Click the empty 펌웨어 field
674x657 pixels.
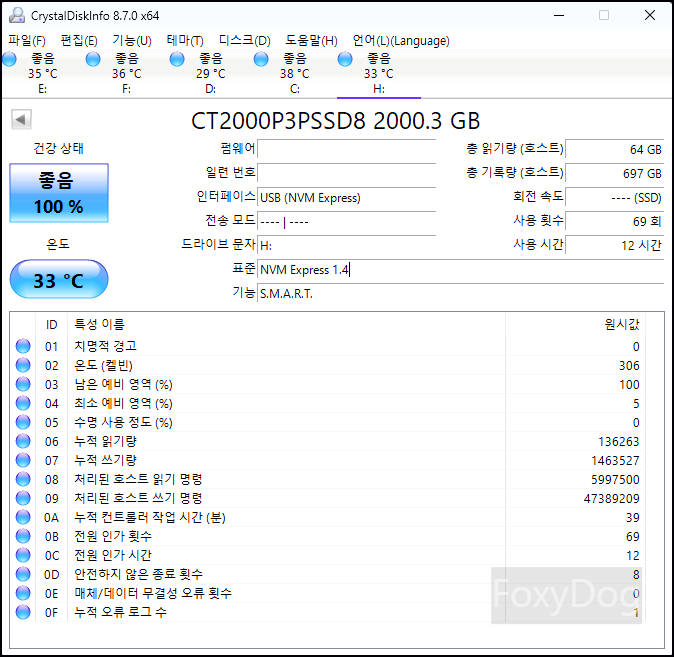(x=346, y=149)
